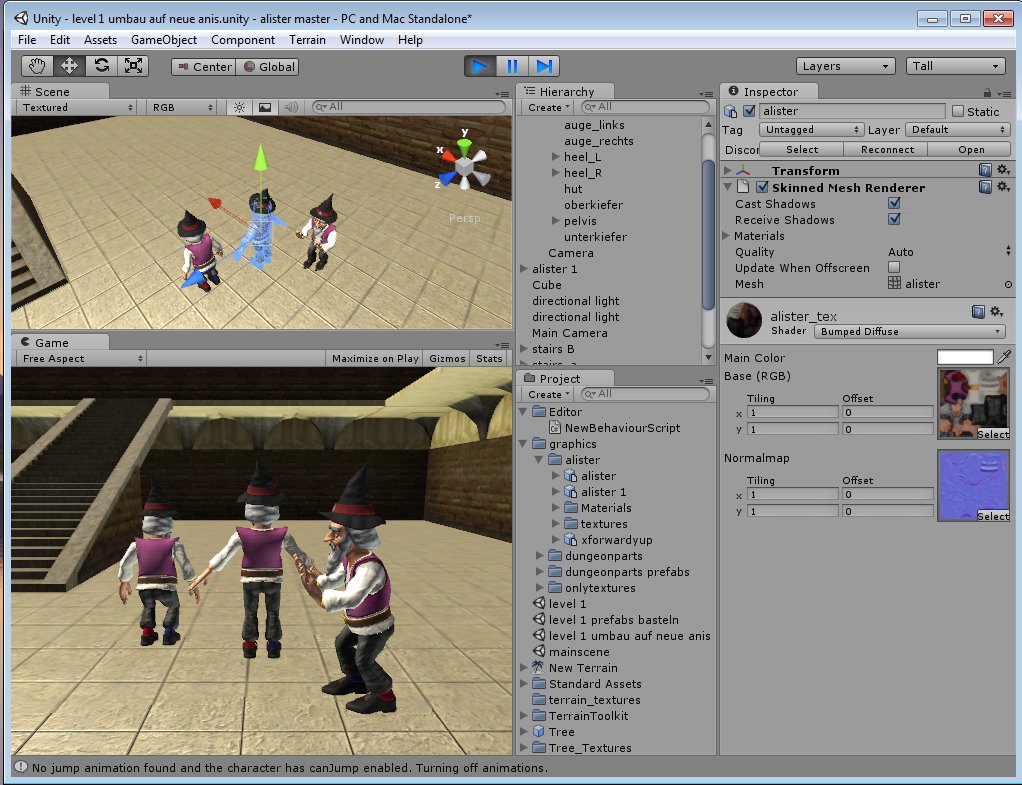Click the eyedropper next to Main Color
The height and width of the screenshot is (785, 1022).
[x=1005, y=357]
